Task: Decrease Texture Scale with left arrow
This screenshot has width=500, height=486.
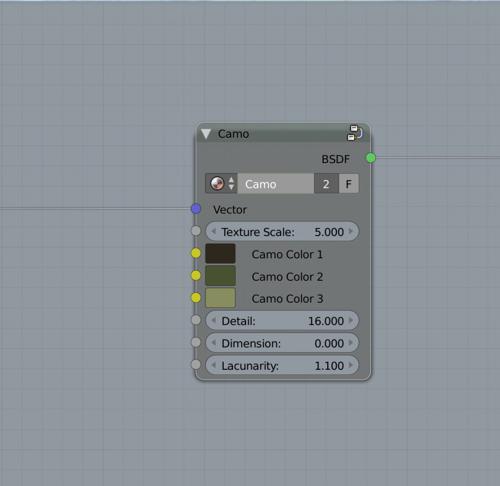Action: [x=214, y=231]
